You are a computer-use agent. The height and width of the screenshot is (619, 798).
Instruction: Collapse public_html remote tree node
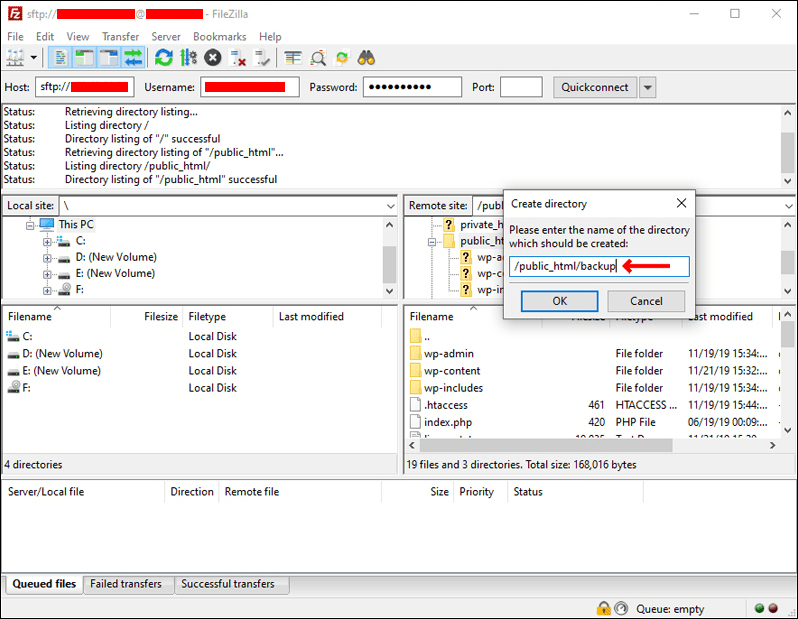click(x=432, y=242)
